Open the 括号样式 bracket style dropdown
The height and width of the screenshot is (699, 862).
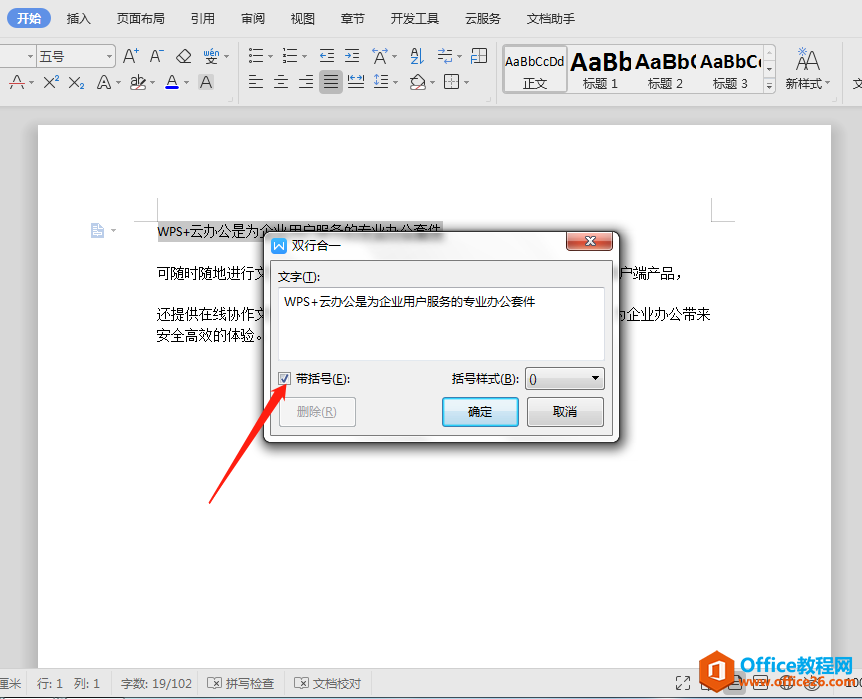[565, 378]
